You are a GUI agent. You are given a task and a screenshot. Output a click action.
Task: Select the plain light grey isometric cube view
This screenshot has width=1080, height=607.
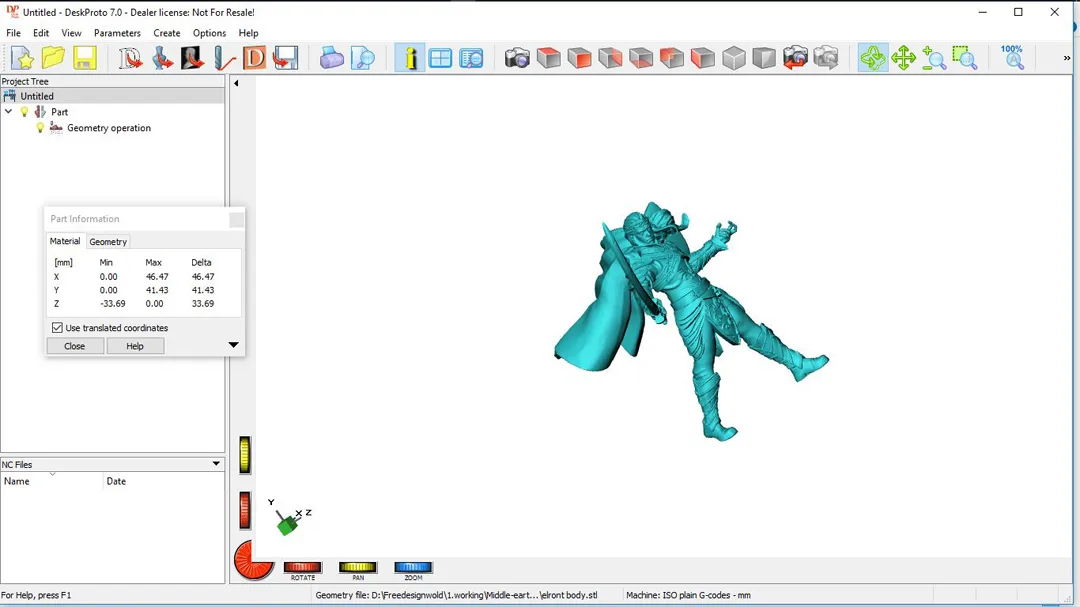734,58
